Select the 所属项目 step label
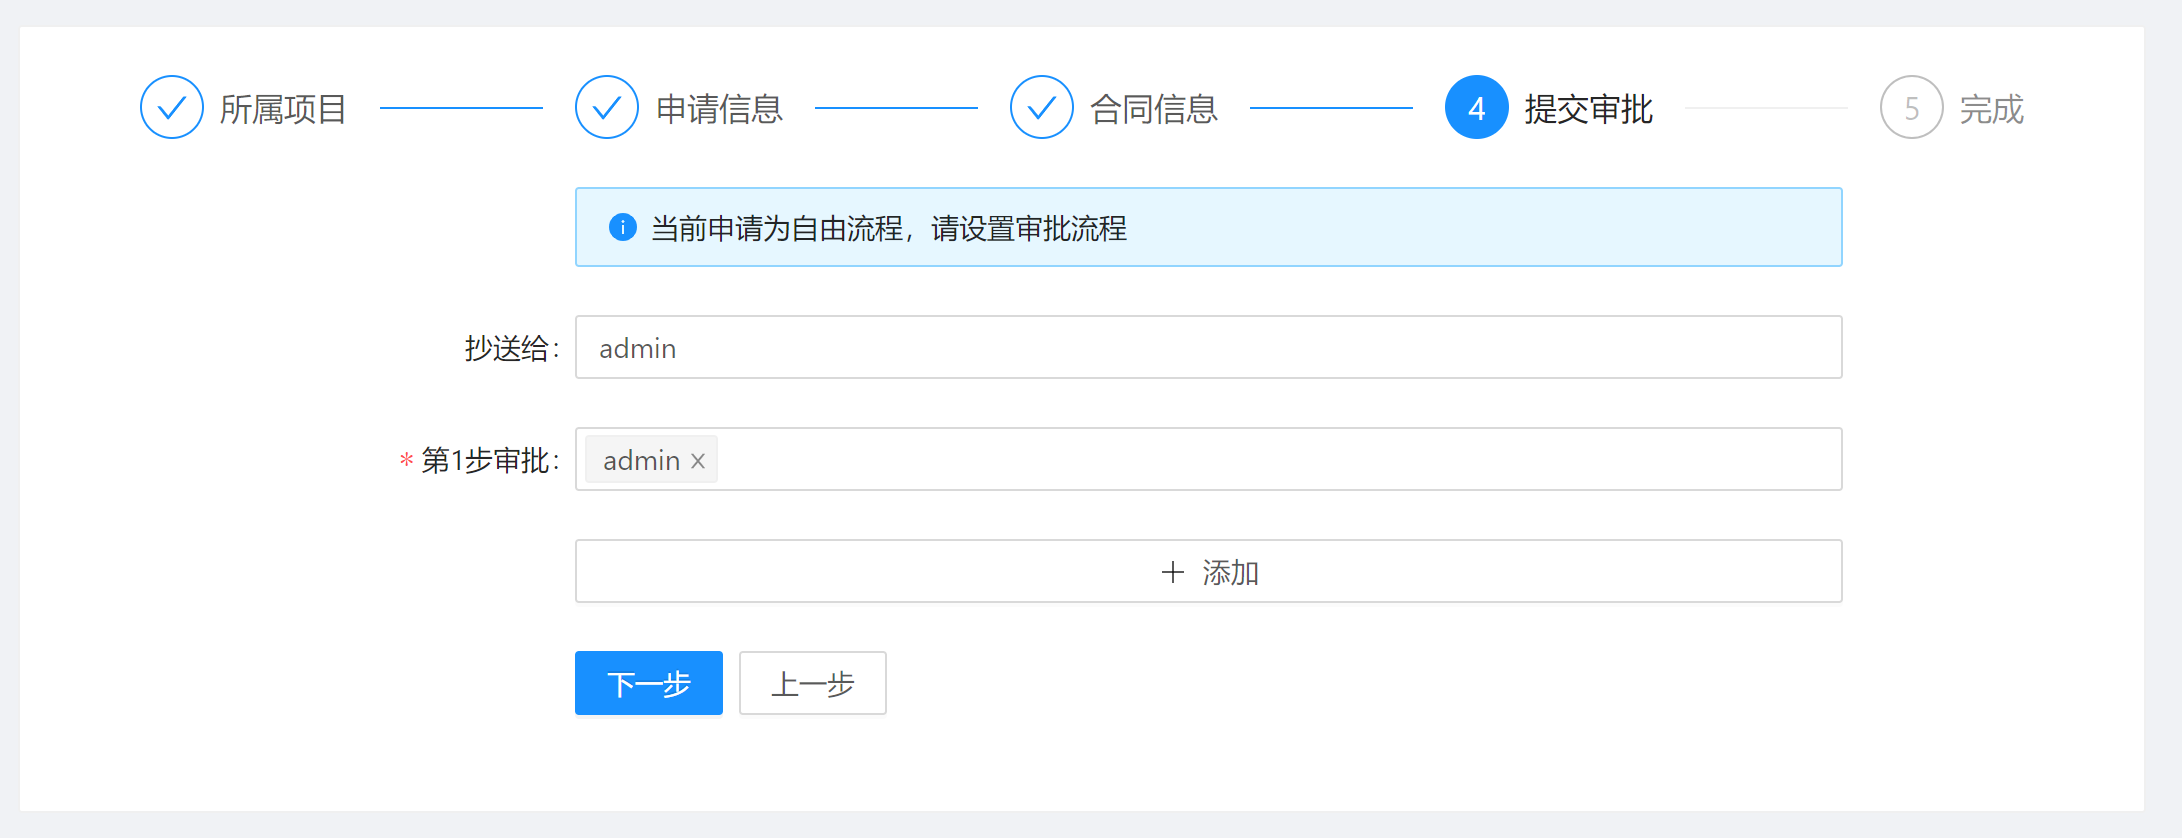Image resolution: width=2182 pixels, height=838 pixels. tap(283, 108)
